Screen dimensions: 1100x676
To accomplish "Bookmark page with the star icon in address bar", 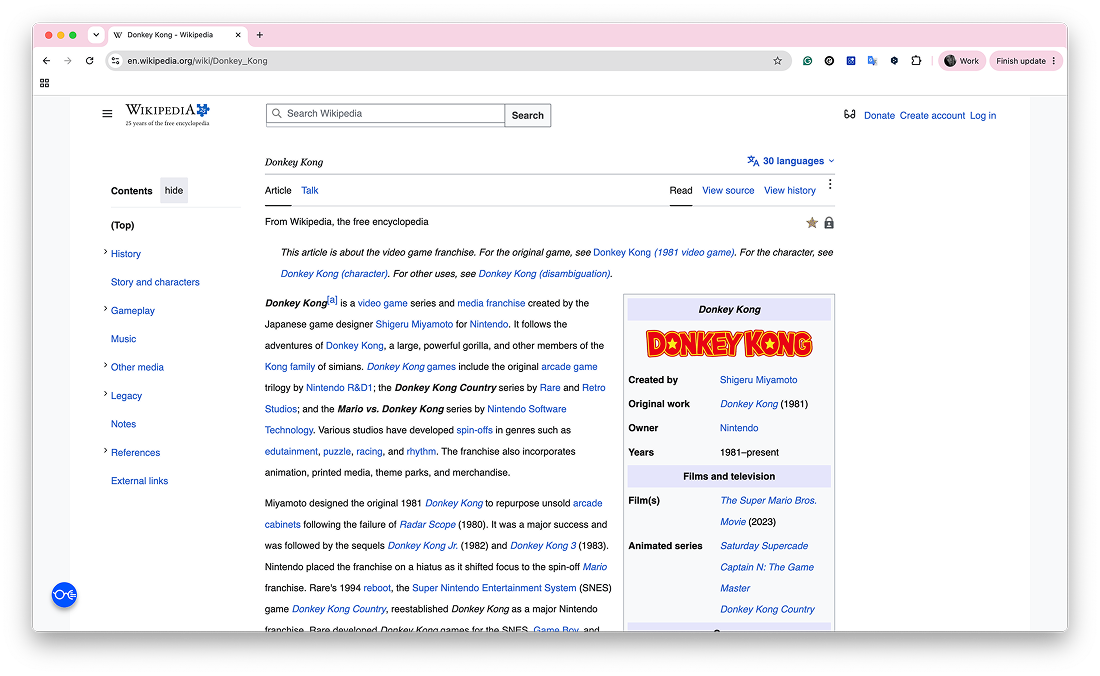I will point(777,61).
